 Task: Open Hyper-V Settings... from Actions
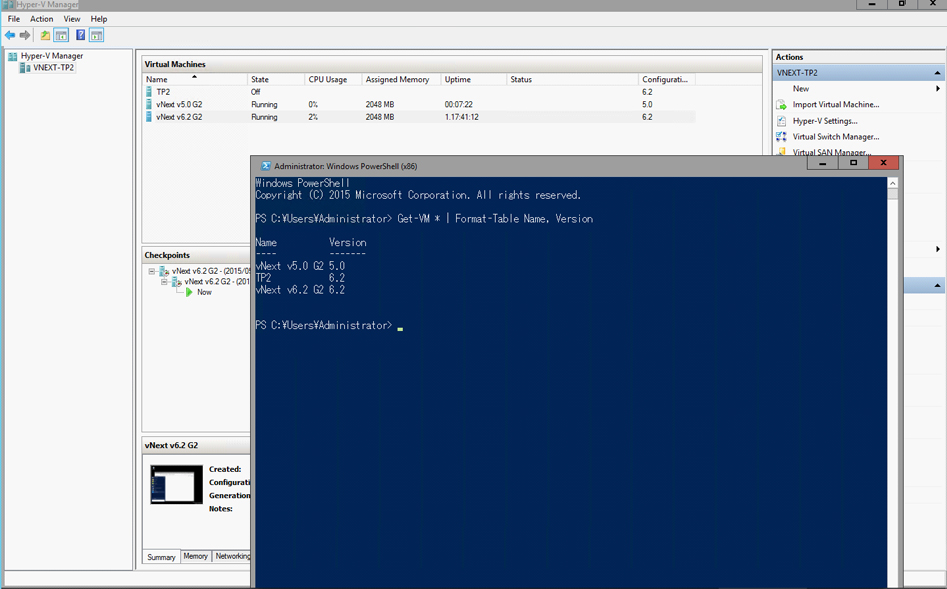tap(825, 121)
